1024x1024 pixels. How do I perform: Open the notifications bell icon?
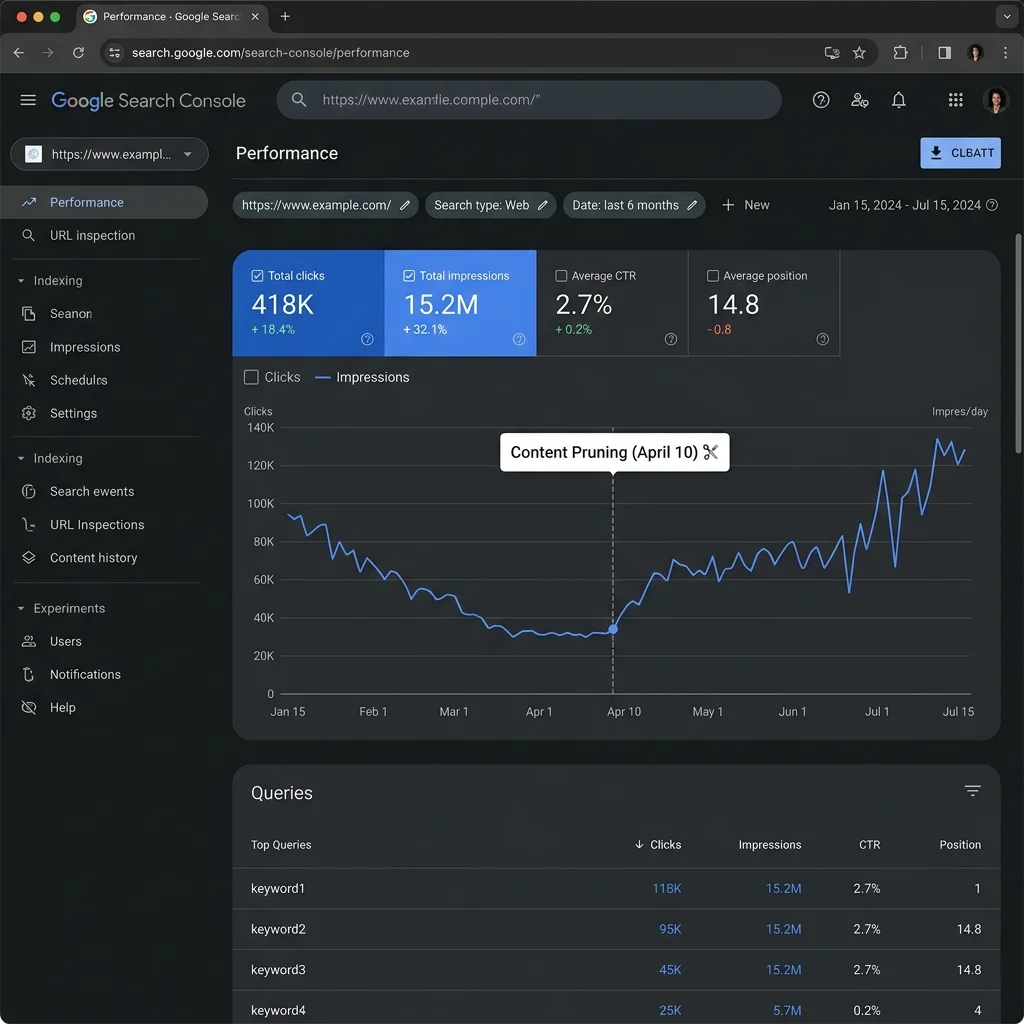[899, 100]
